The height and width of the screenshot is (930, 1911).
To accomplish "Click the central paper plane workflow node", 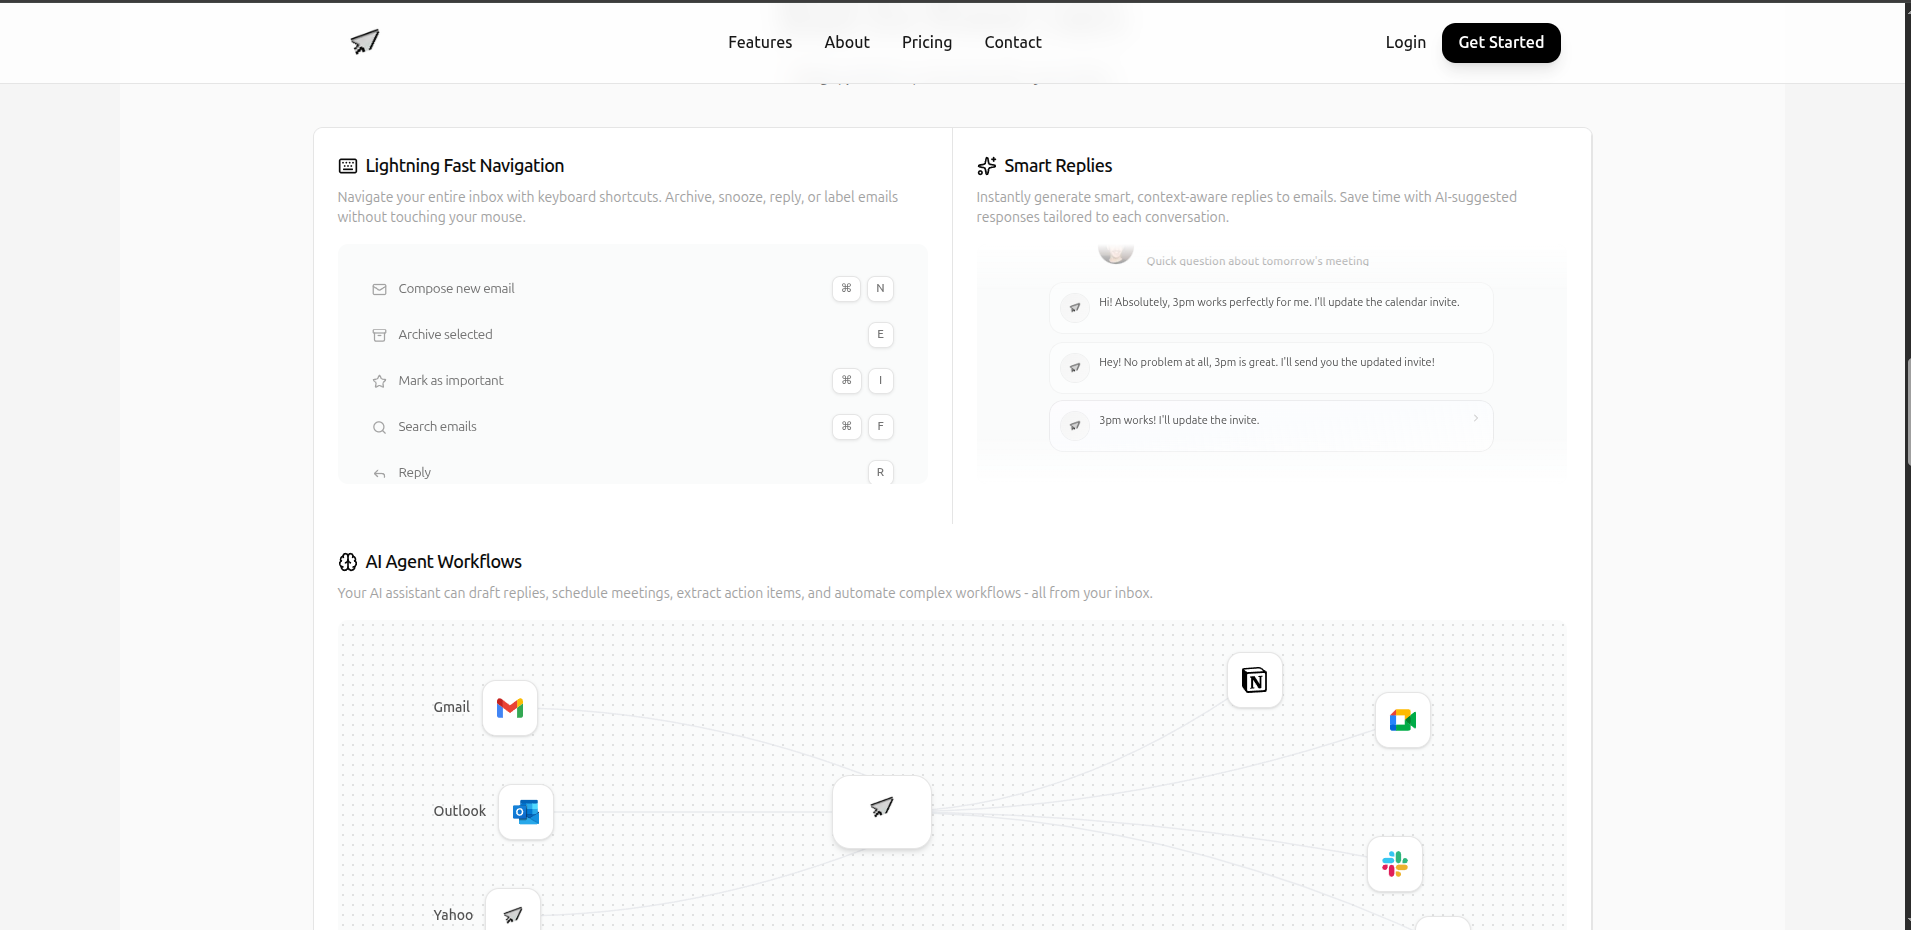I will (x=881, y=810).
